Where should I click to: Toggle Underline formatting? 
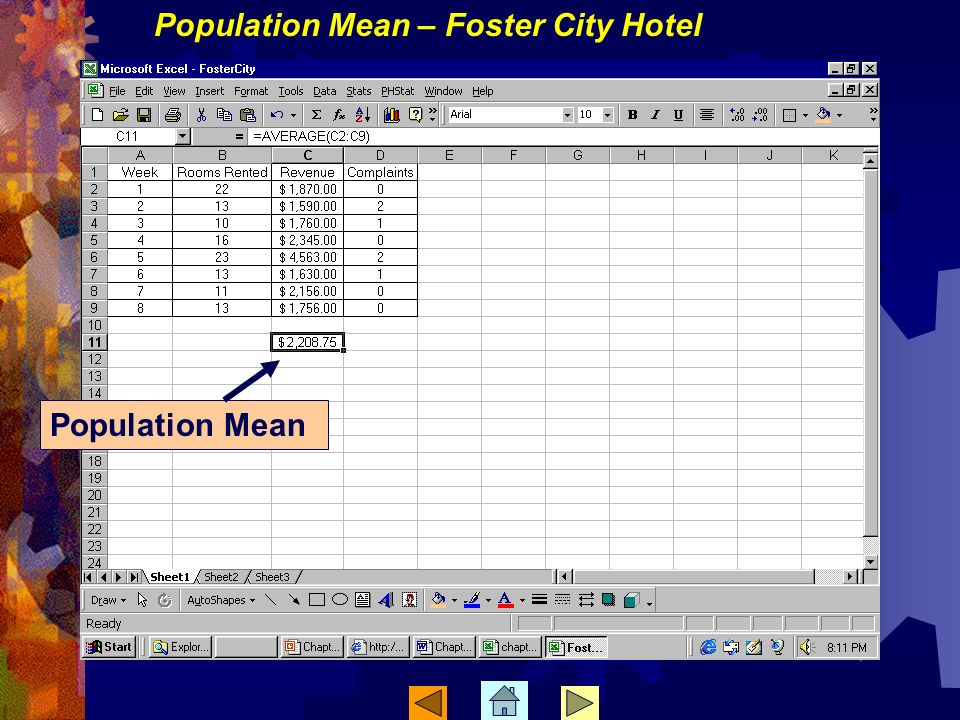678,114
